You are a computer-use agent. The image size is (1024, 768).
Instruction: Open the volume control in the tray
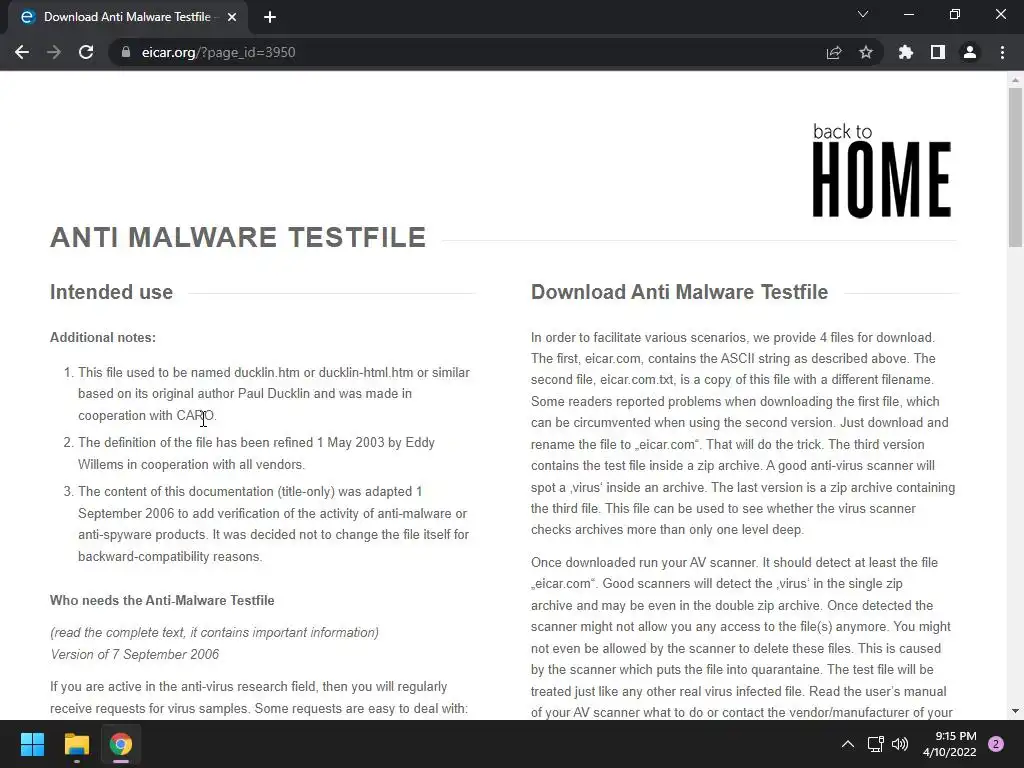tap(900, 744)
